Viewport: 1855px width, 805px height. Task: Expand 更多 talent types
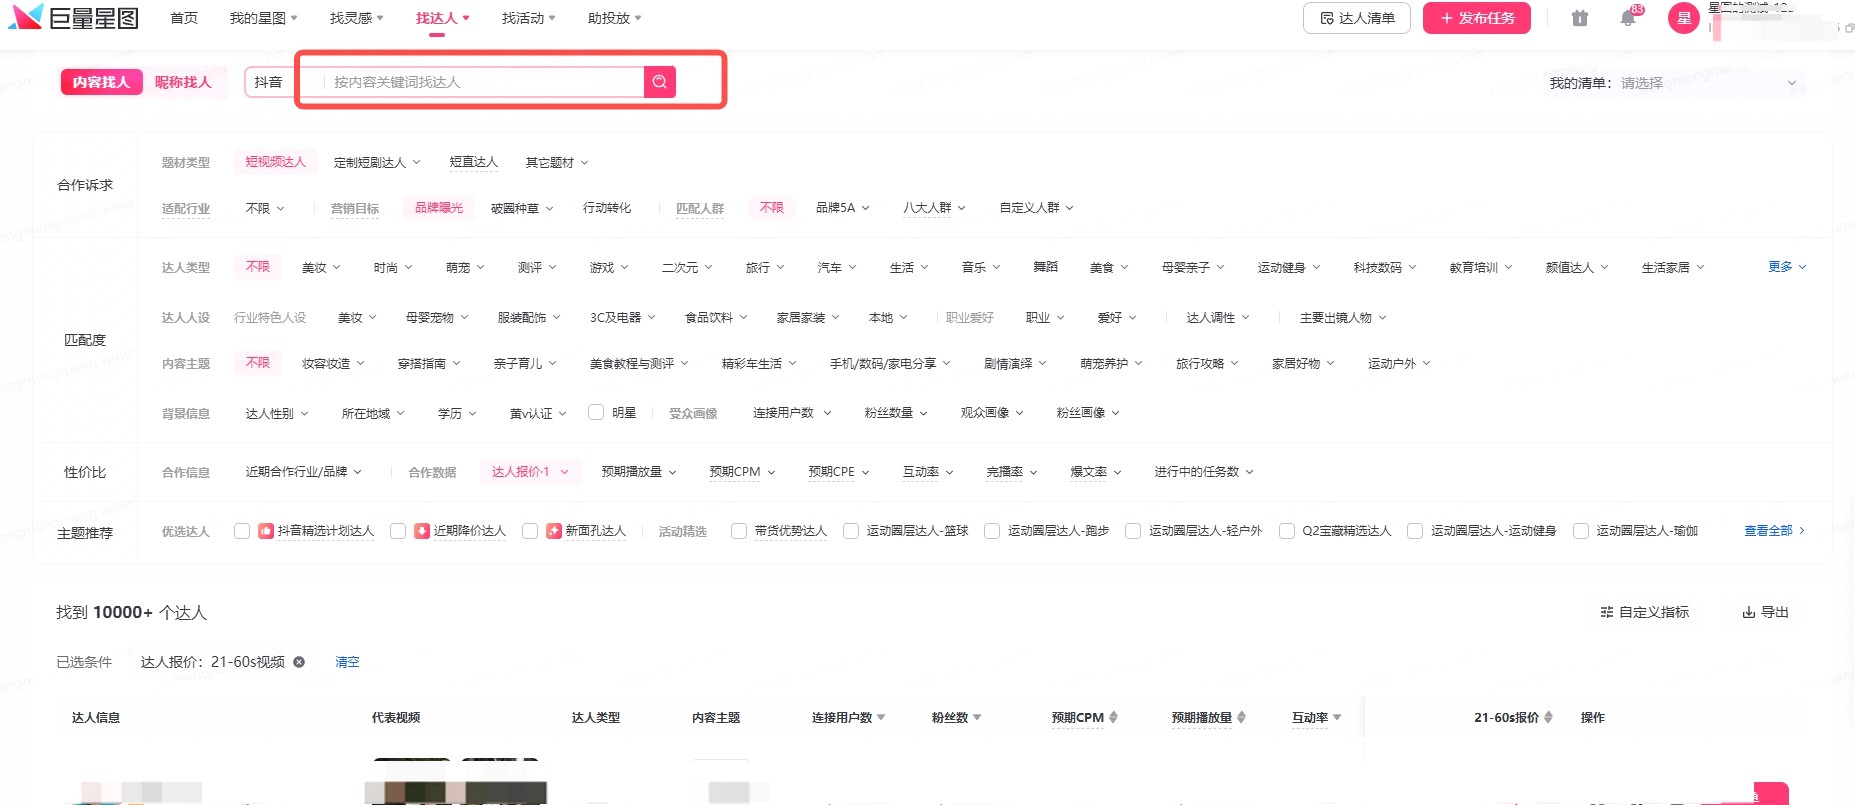tap(1787, 267)
